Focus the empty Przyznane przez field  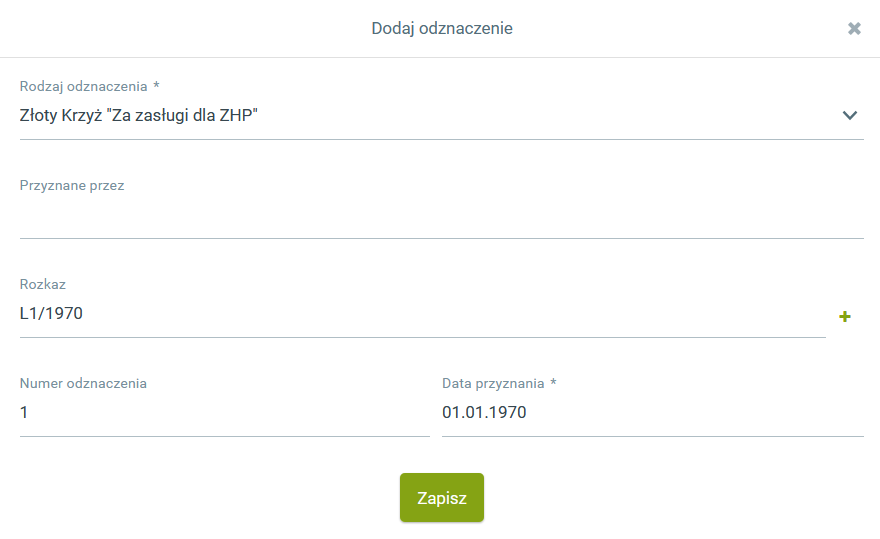pyautogui.click(x=440, y=215)
